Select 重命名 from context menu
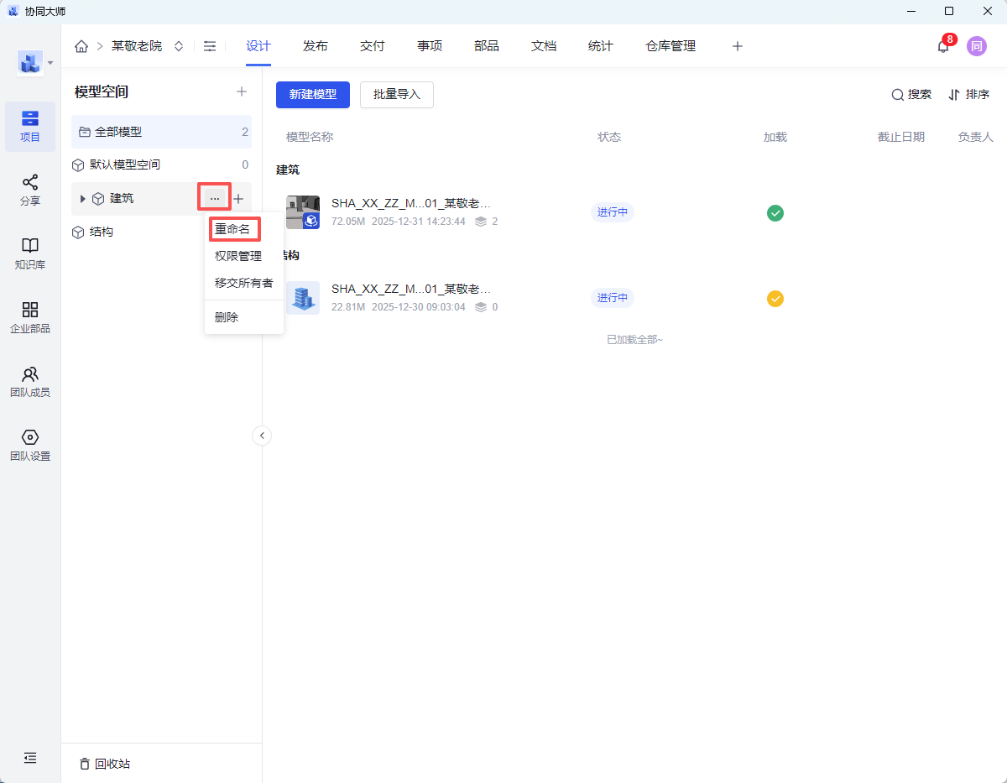 point(233,229)
